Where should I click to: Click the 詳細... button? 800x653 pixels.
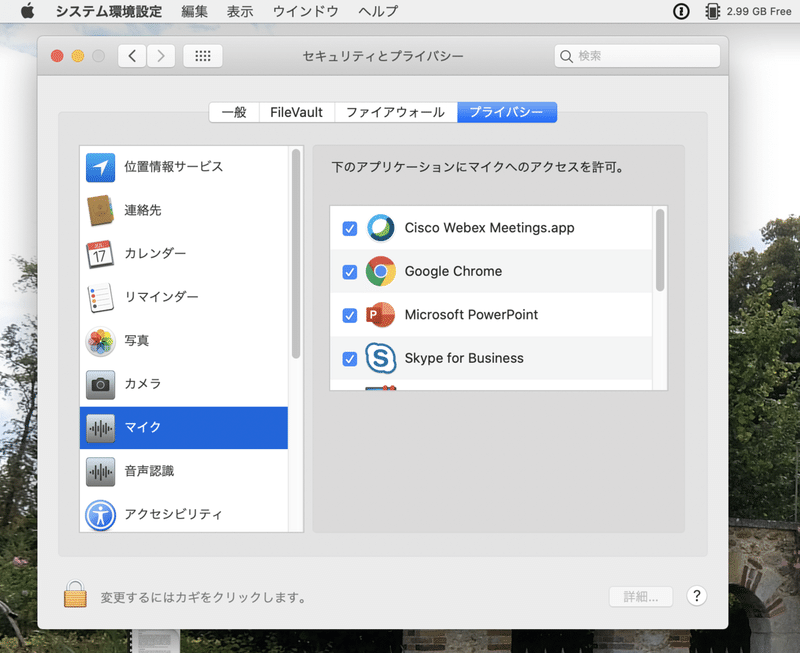pyautogui.click(x=641, y=596)
